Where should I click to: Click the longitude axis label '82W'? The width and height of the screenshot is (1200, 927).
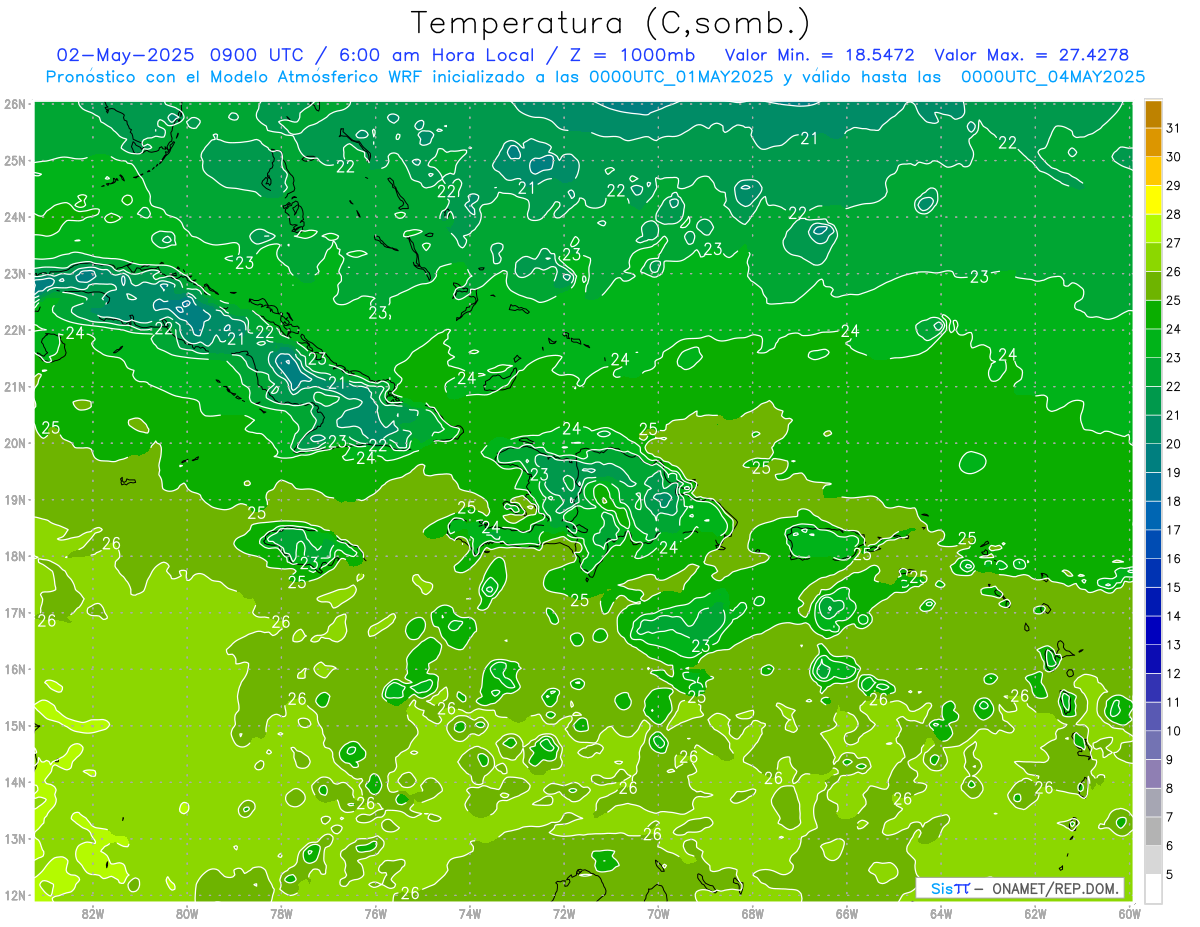point(93,913)
